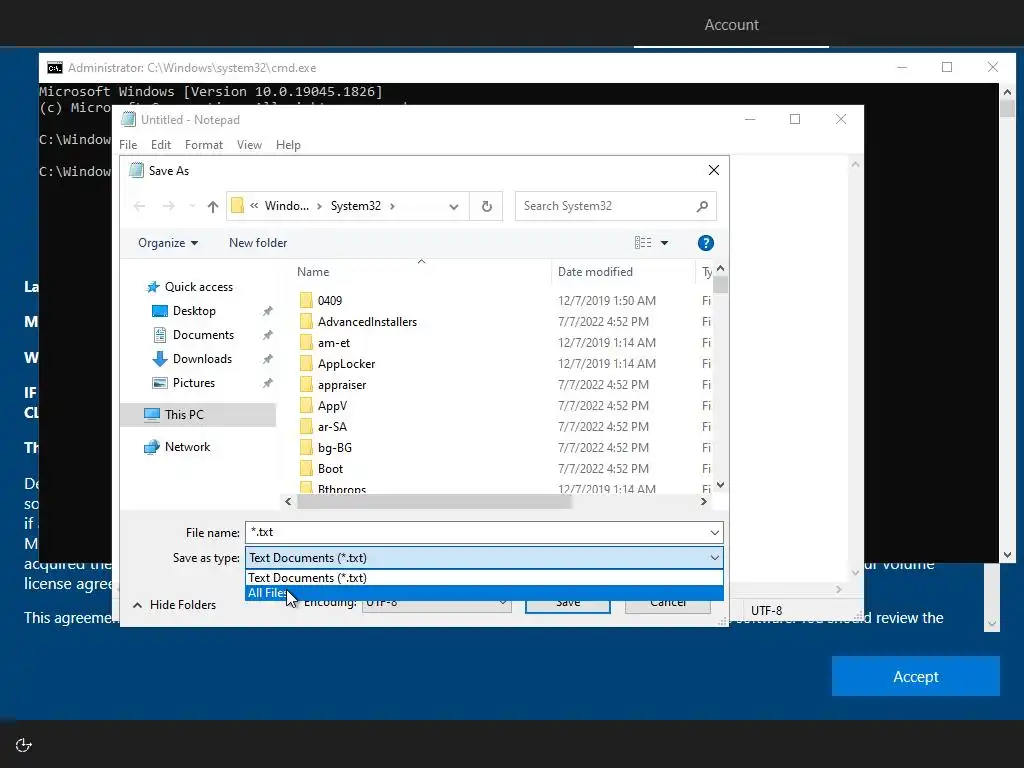Open the Save As dialog help
This screenshot has width=1024, height=768.
pyautogui.click(x=705, y=243)
